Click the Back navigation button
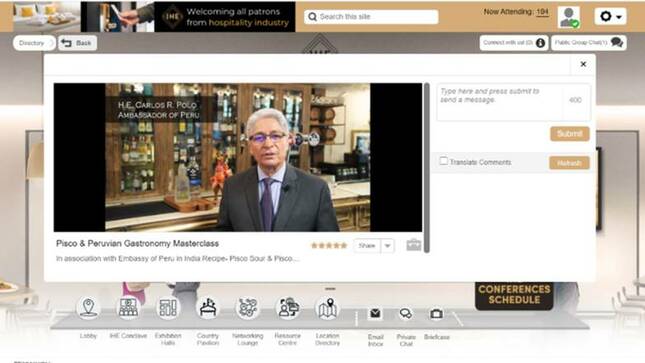 [77, 43]
